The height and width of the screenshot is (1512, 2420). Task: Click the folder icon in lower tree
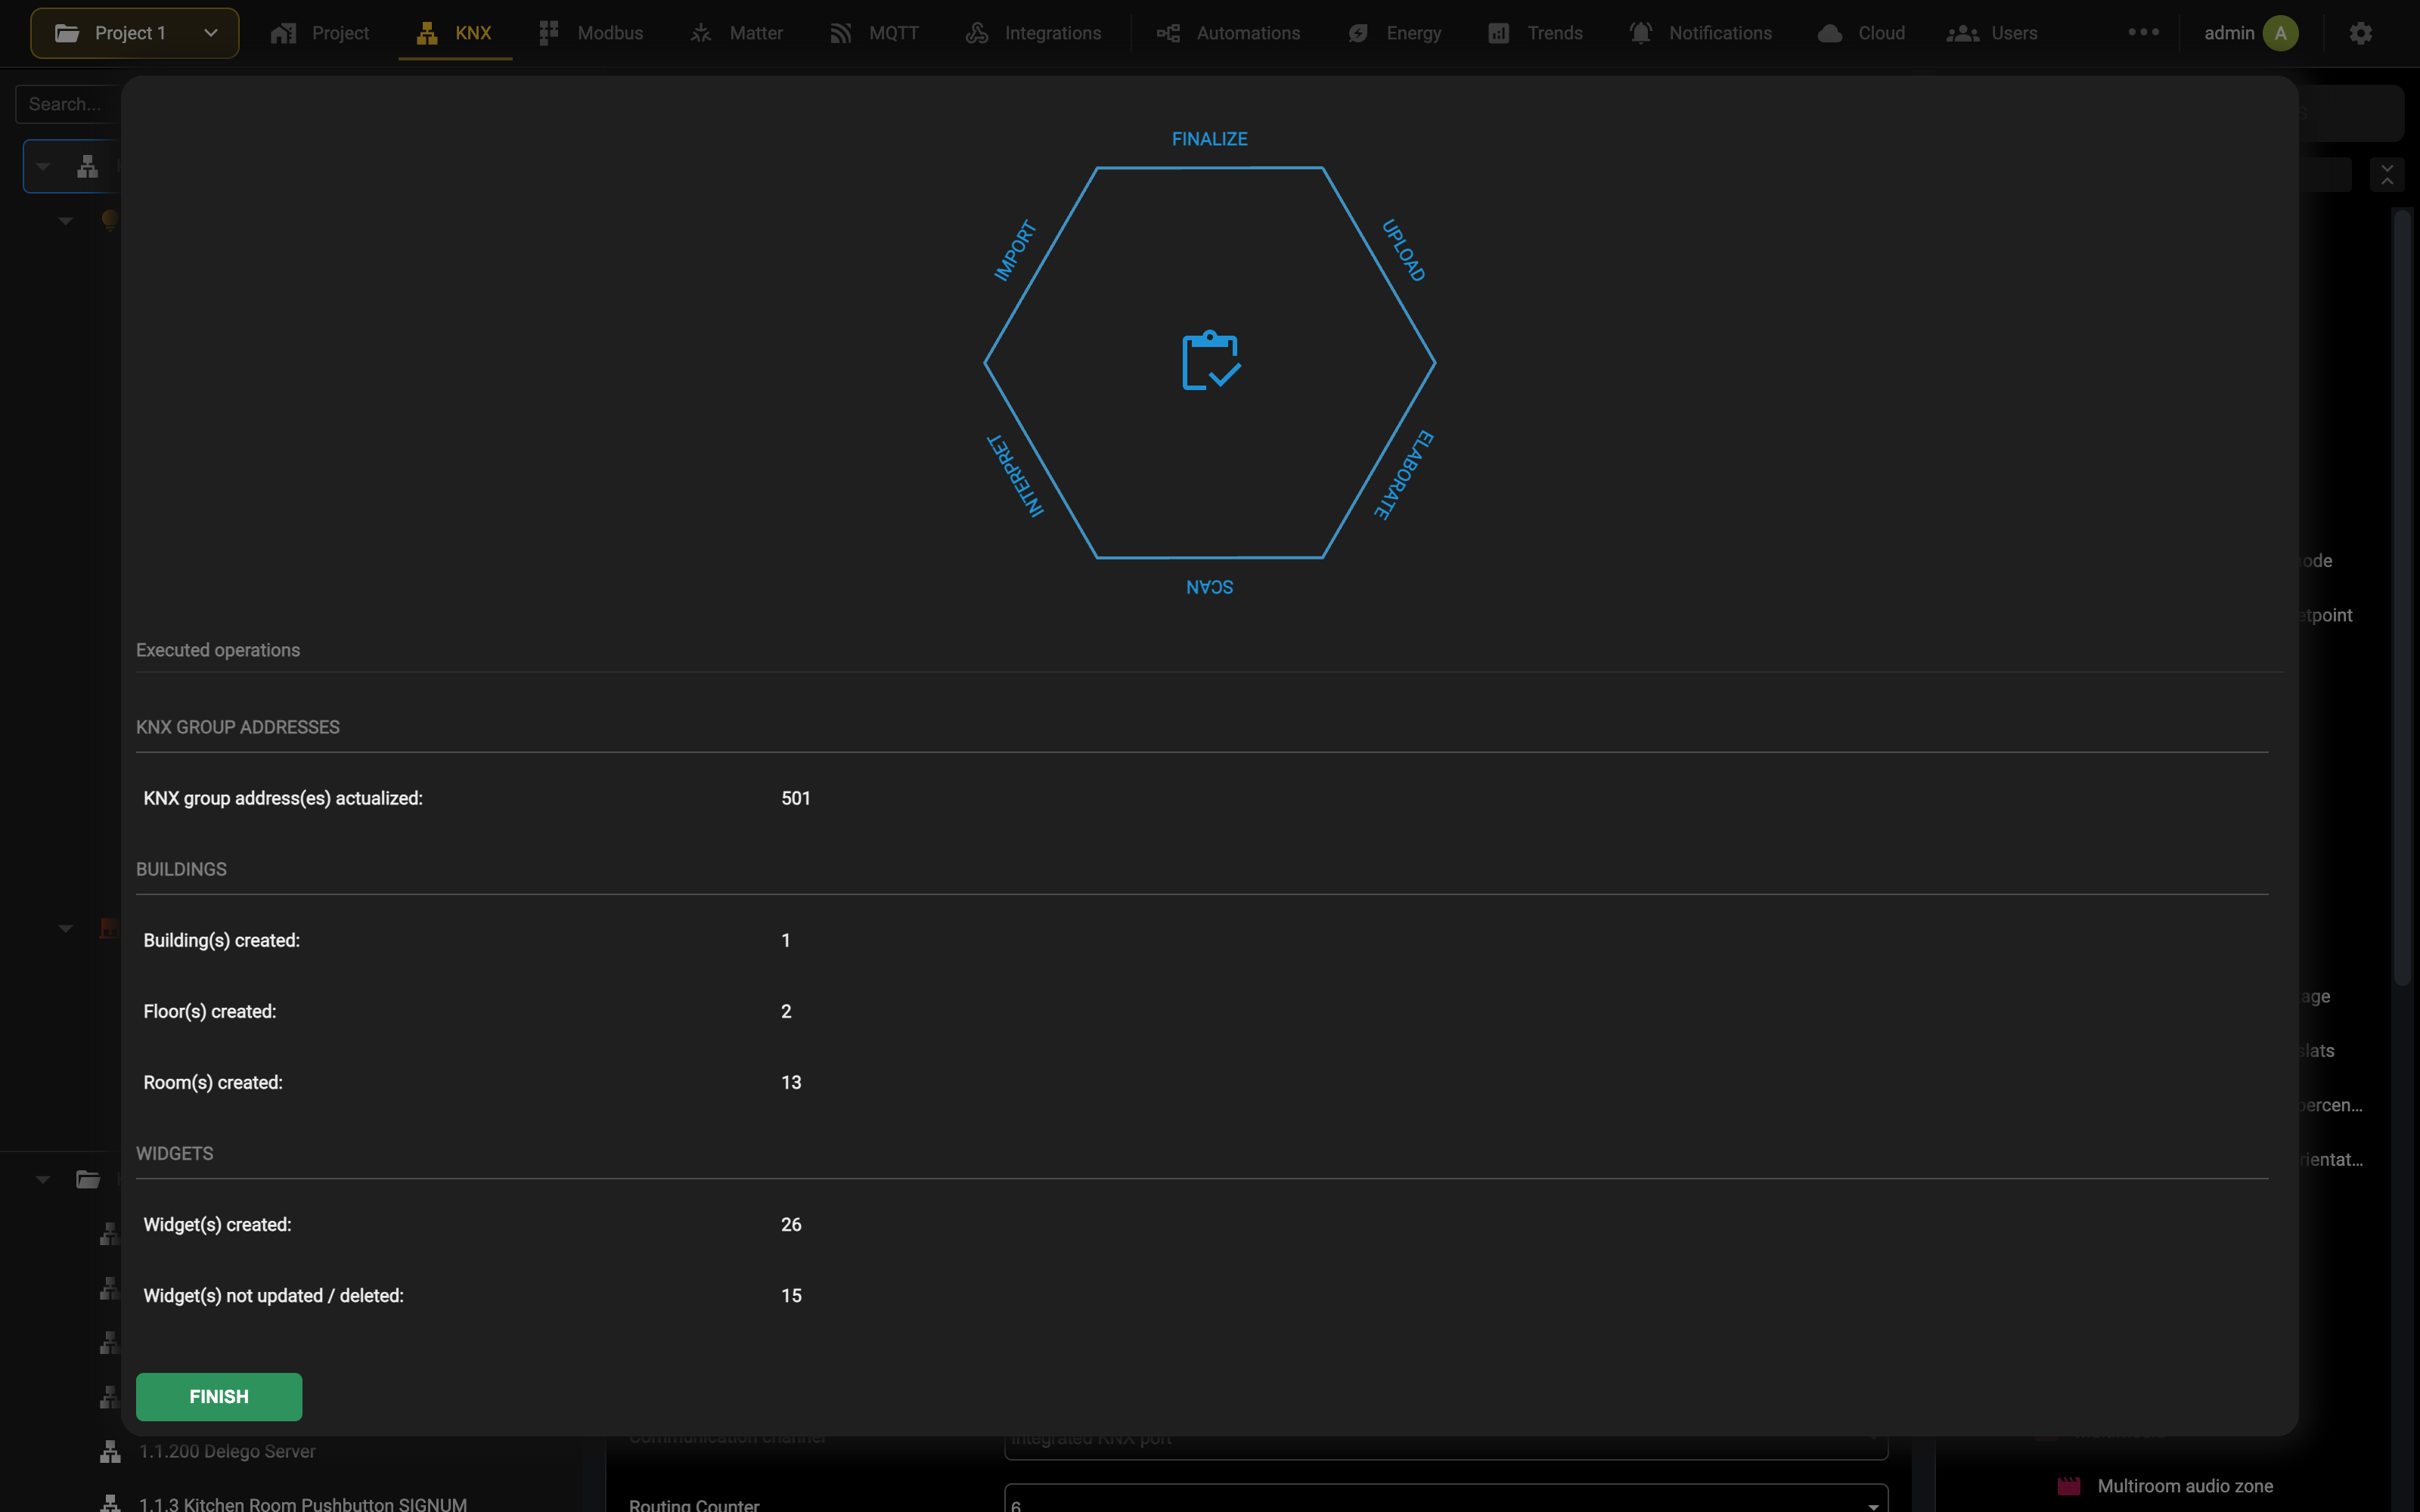point(88,1179)
